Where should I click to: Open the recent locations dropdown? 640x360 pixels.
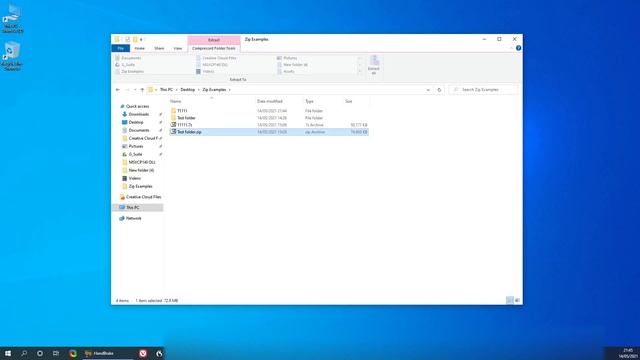[135, 89]
